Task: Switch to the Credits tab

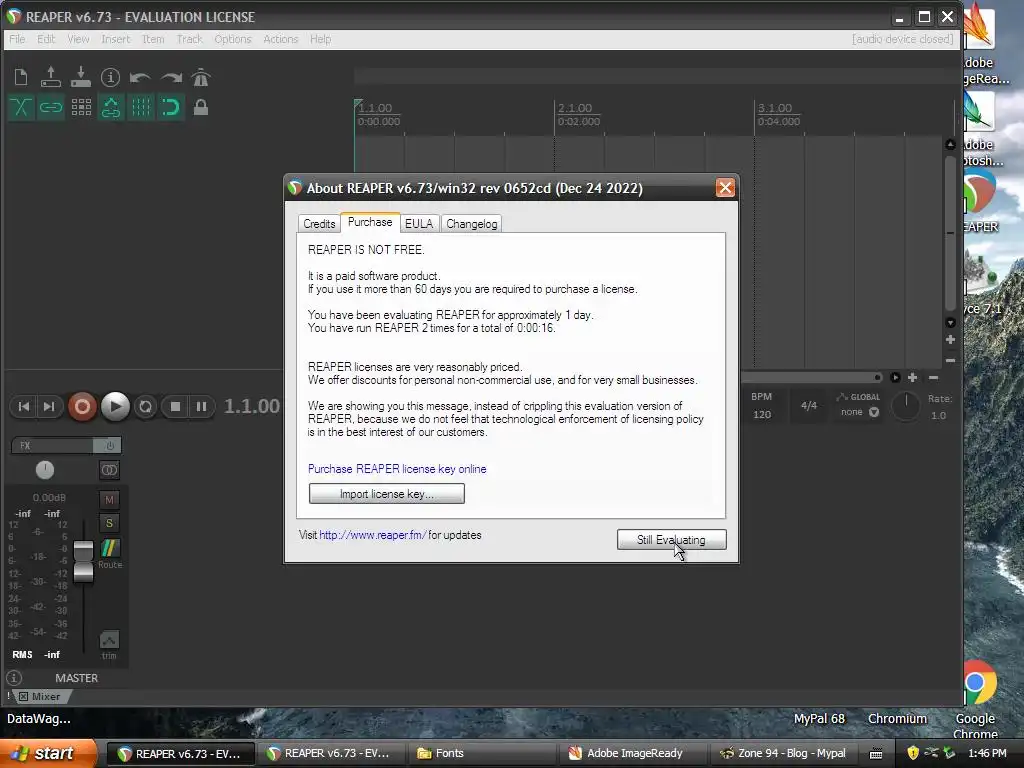Action: point(319,224)
